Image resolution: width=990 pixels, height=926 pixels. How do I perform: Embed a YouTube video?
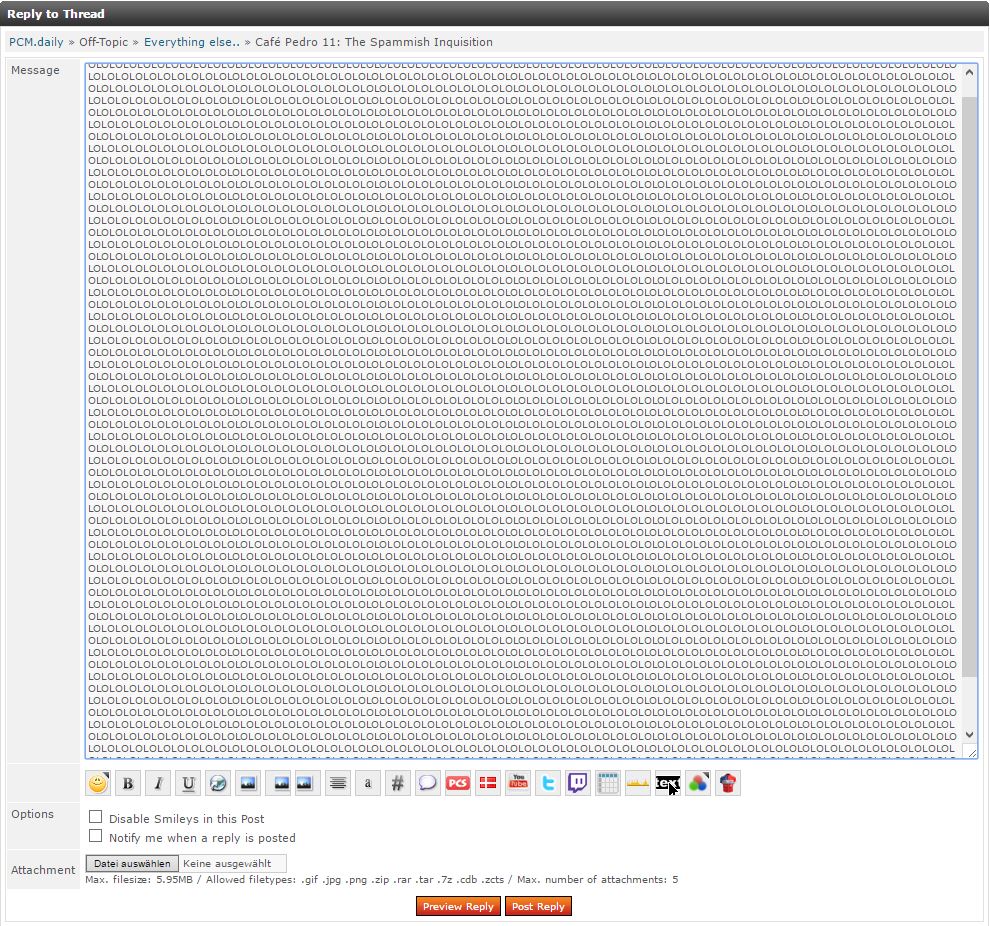(518, 784)
